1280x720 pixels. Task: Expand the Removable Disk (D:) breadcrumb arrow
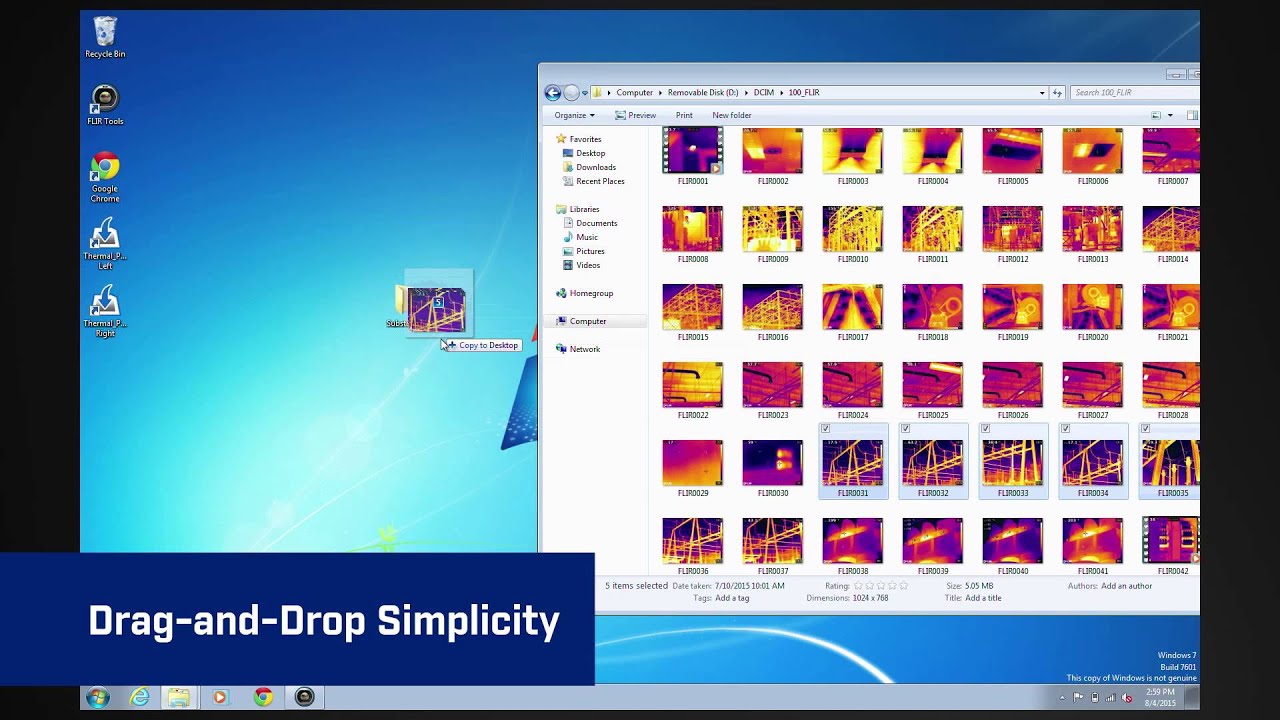pos(746,93)
